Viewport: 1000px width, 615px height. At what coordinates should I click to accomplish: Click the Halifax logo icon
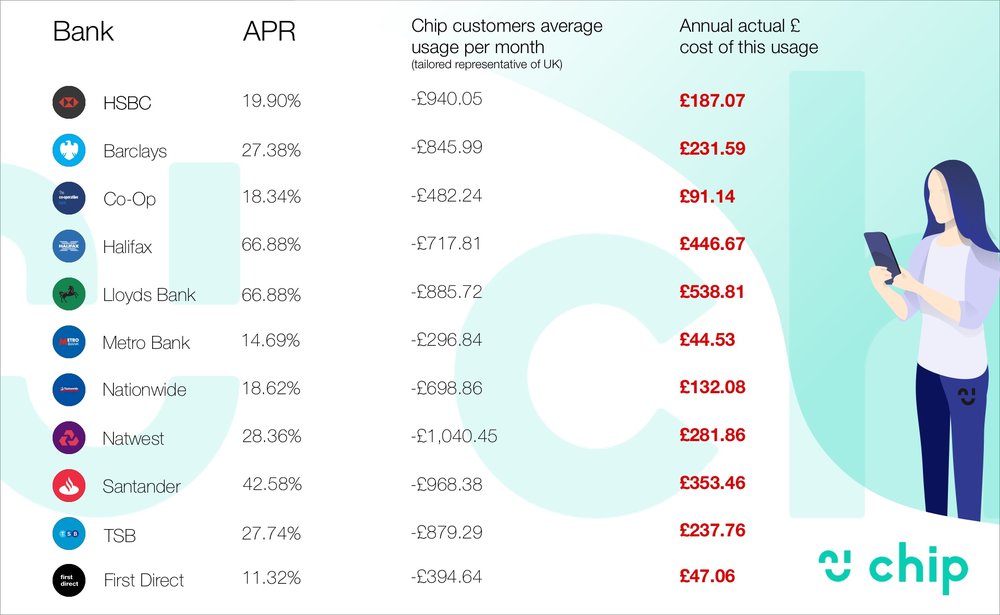pos(69,246)
